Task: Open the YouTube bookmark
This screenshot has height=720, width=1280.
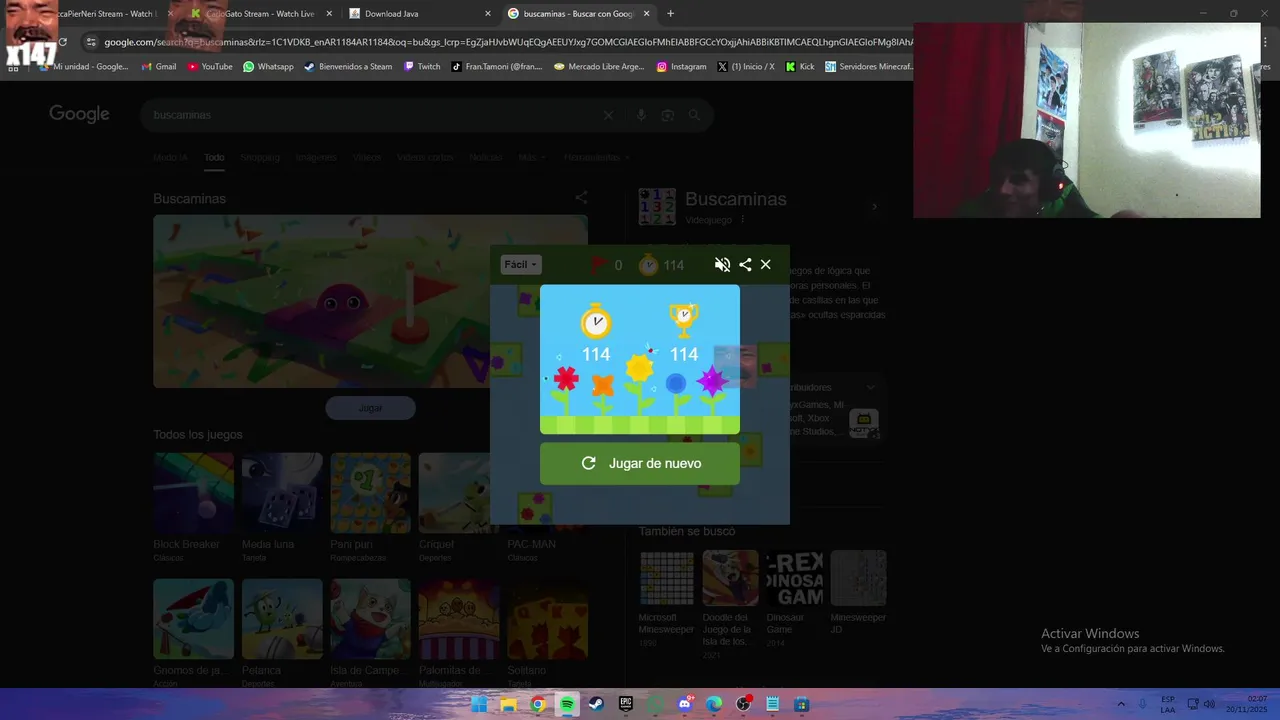Action: (x=210, y=67)
